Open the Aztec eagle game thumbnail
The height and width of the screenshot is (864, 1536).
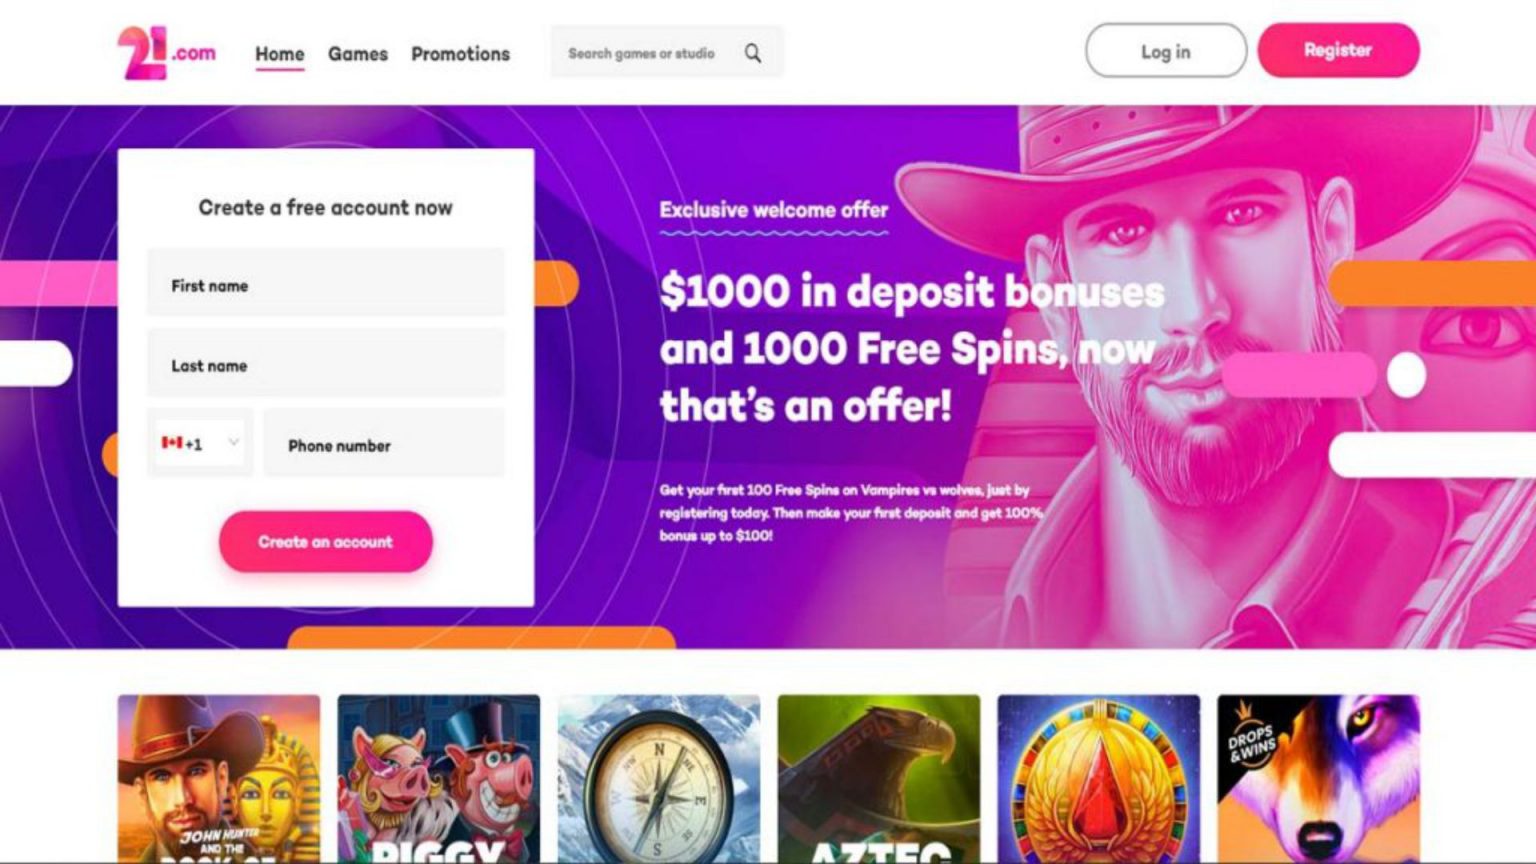(879, 779)
